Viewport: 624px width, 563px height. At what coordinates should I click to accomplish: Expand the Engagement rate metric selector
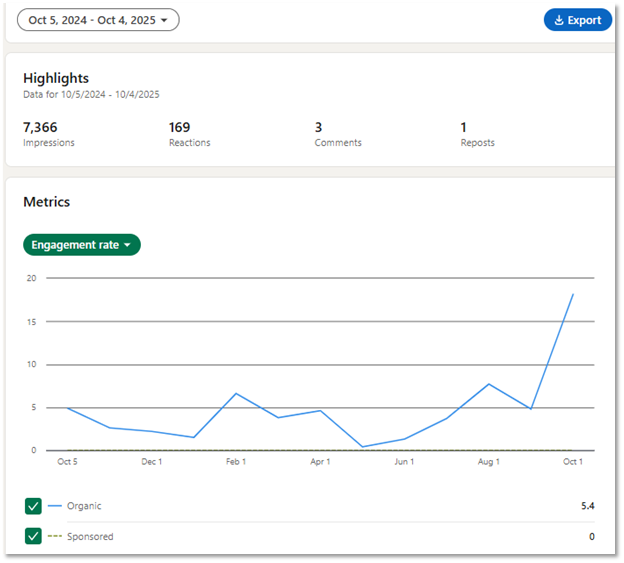(82, 245)
